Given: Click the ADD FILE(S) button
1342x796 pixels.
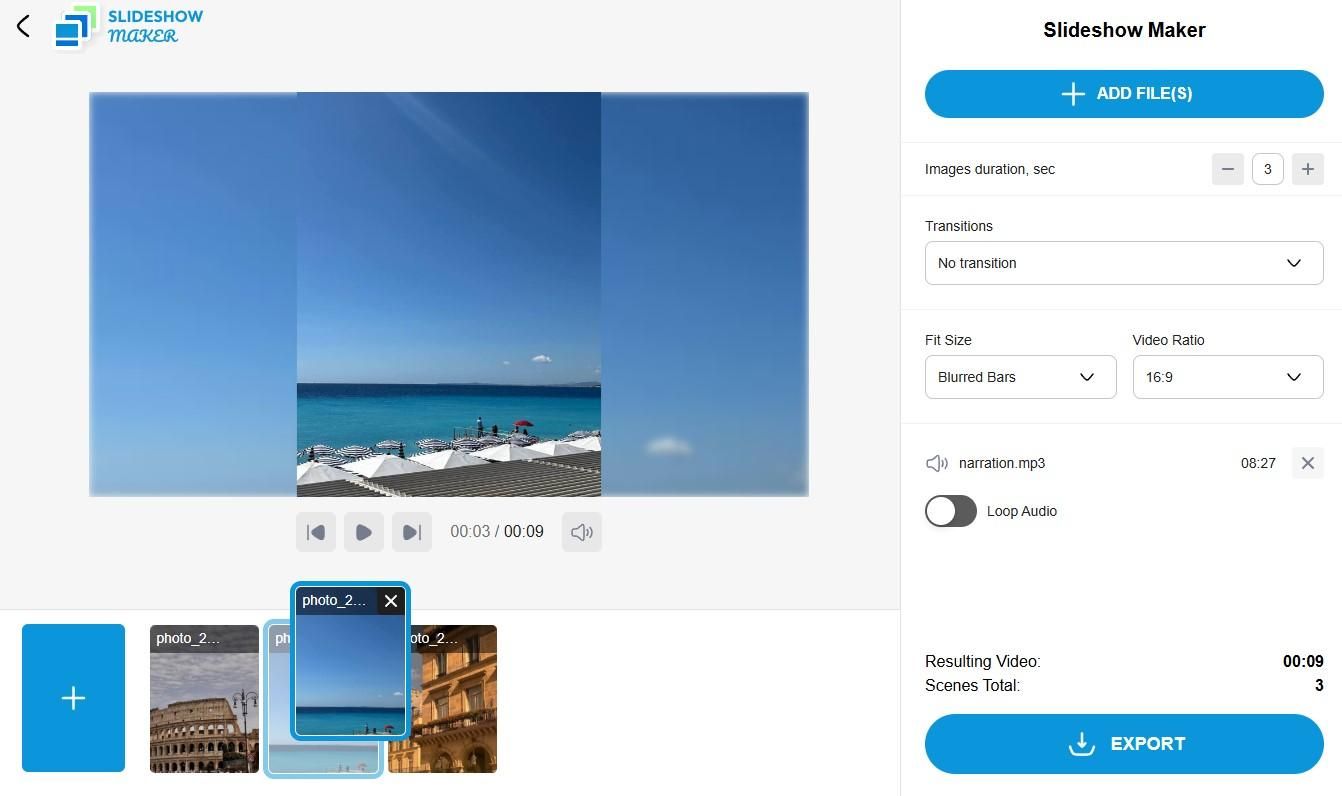Looking at the screenshot, I should pos(1124,94).
